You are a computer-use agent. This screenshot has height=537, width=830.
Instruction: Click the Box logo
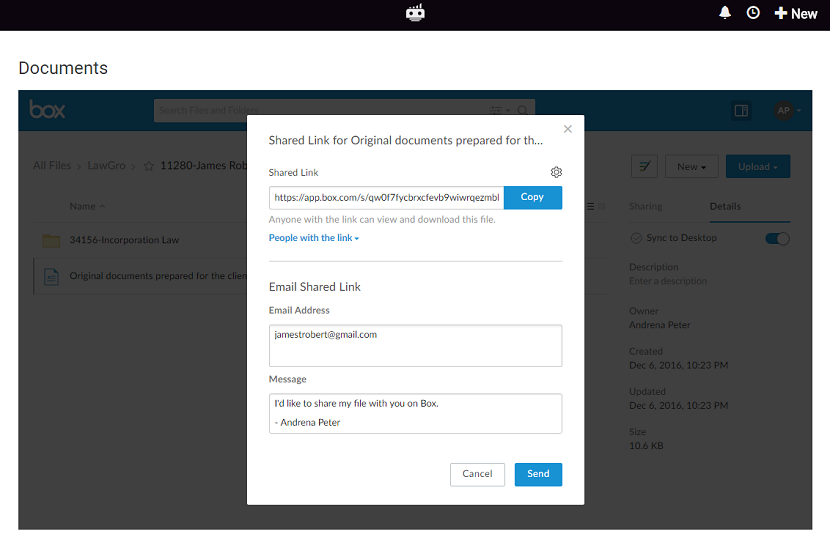tap(47, 110)
